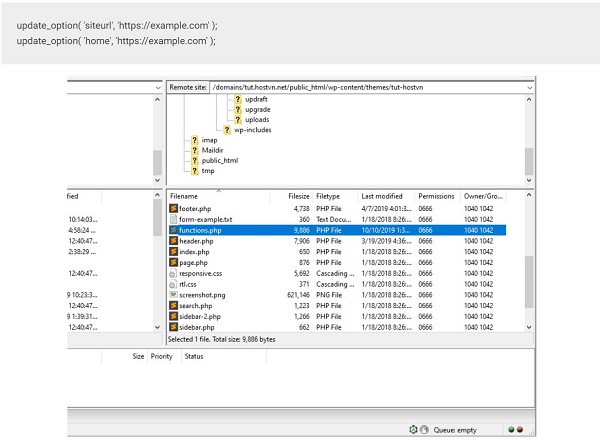Click the Queue: empty status text

coord(455,430)
